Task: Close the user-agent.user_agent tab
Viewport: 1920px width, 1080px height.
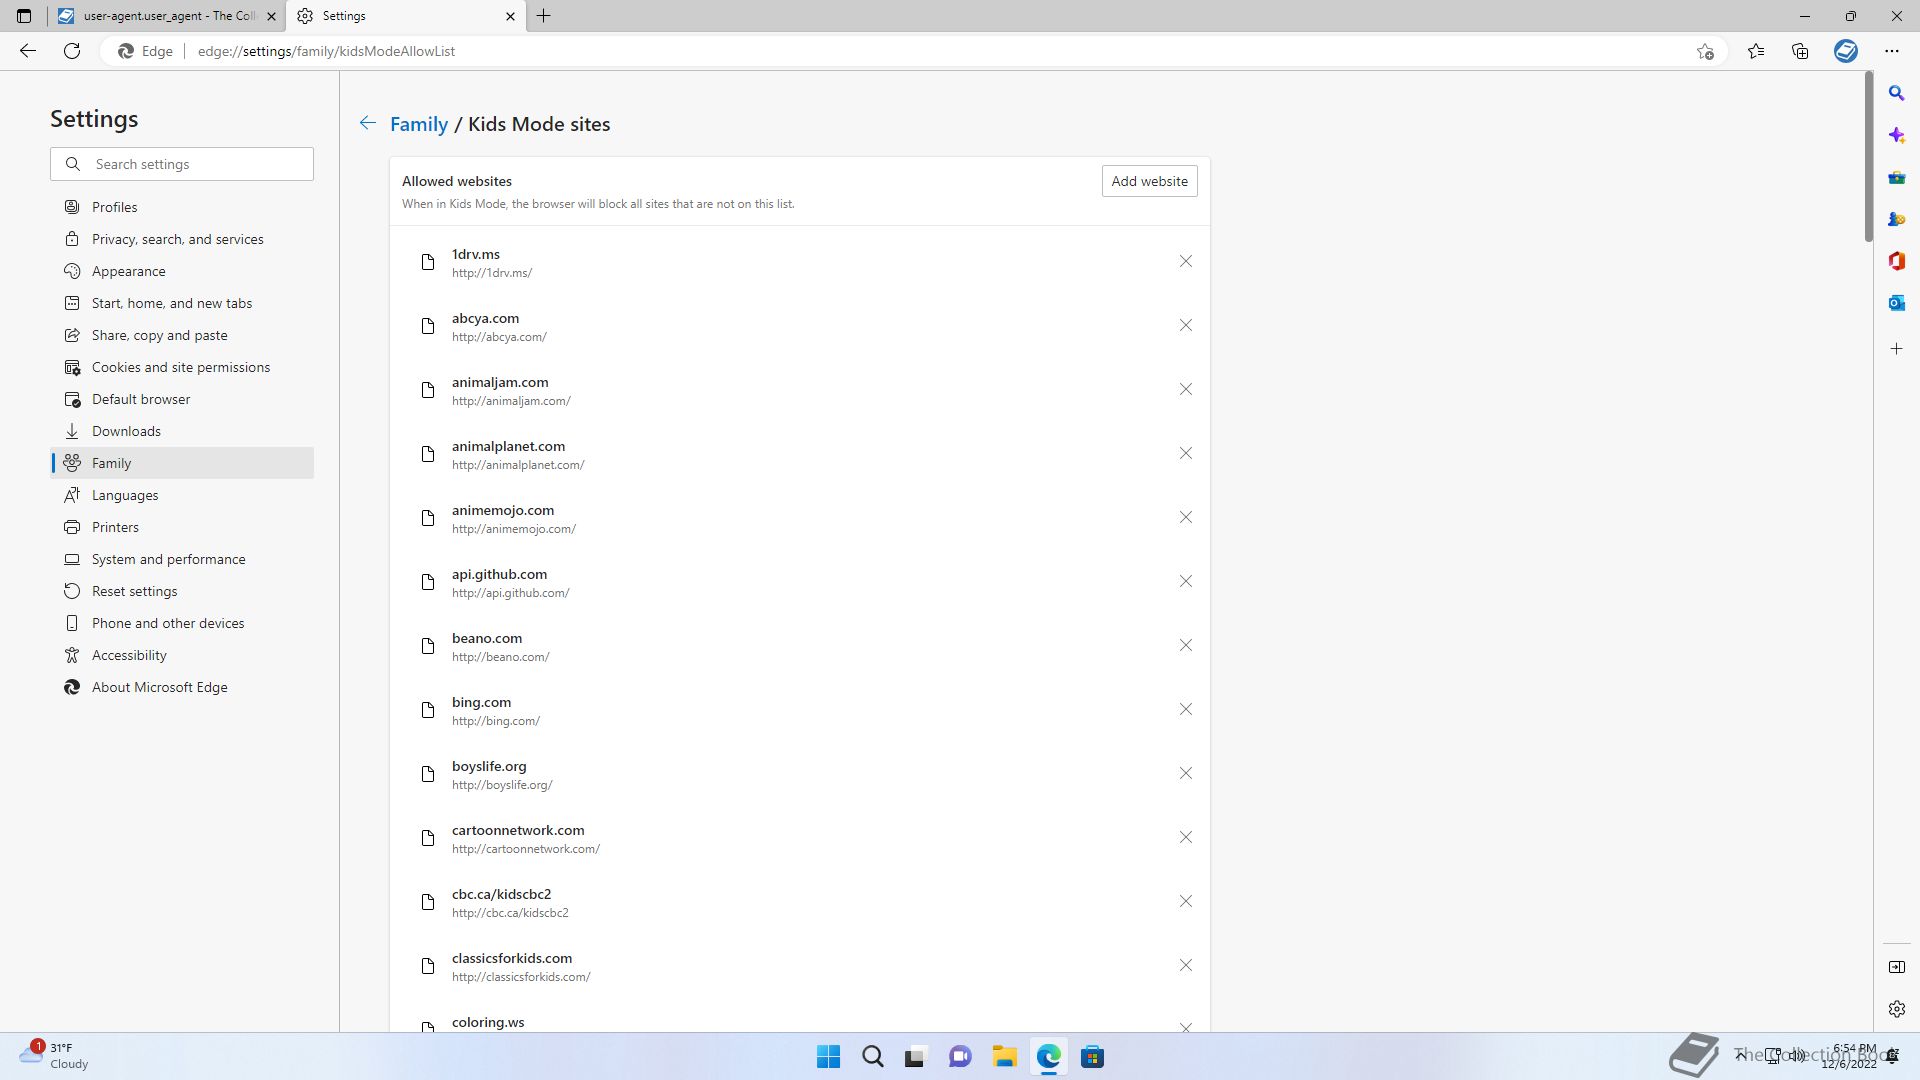Action: 271,16
